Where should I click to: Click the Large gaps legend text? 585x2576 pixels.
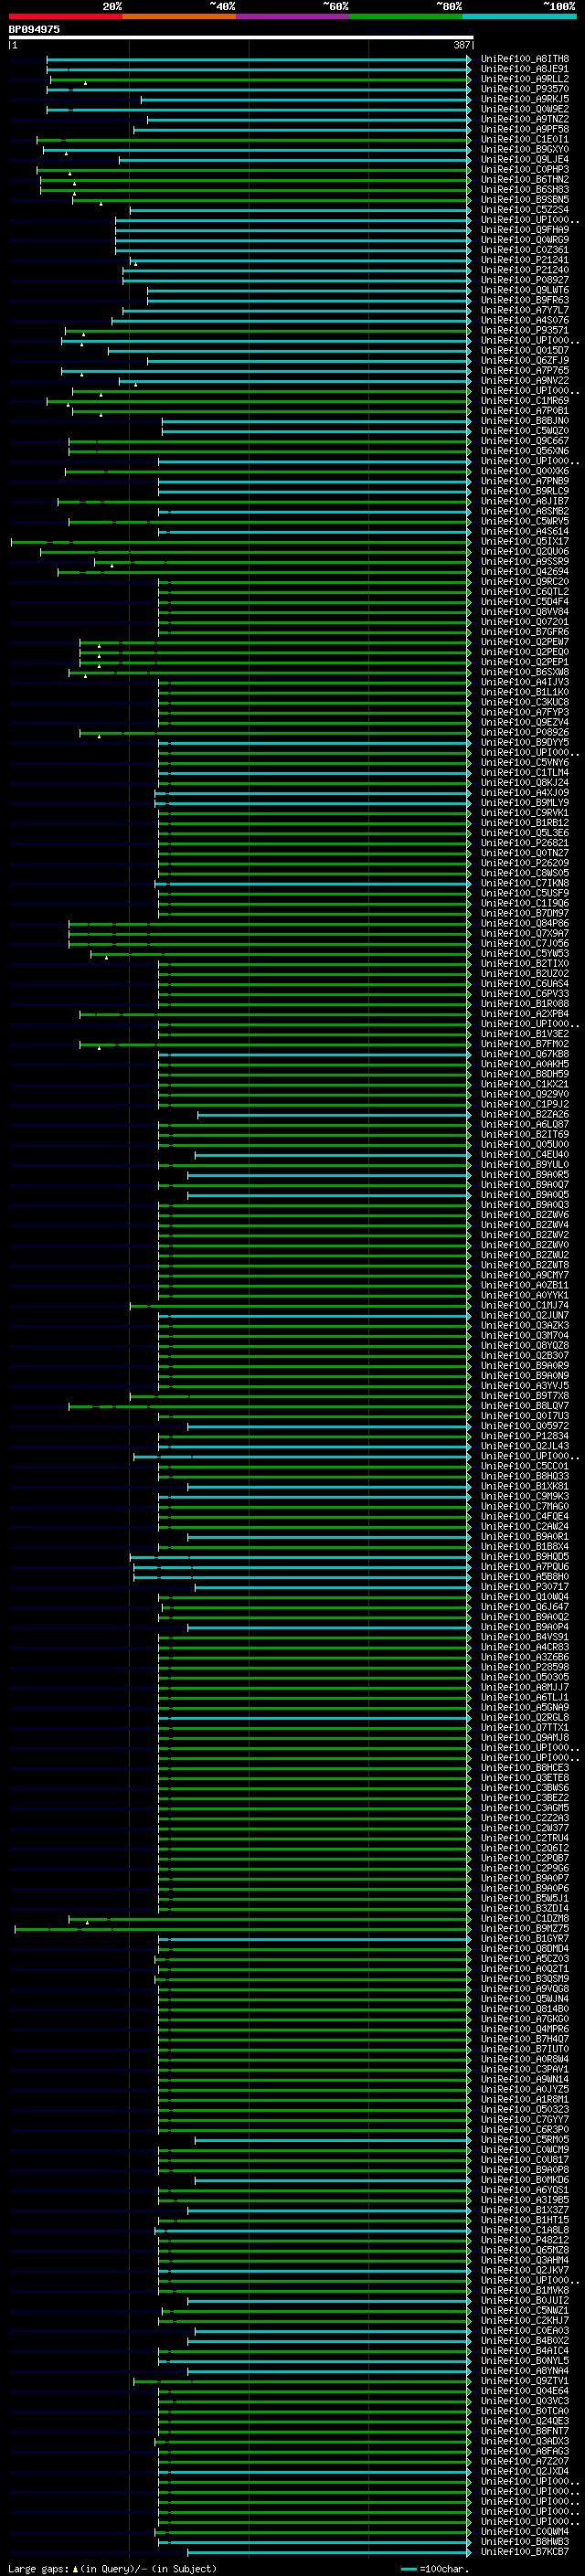[112, 2568]
